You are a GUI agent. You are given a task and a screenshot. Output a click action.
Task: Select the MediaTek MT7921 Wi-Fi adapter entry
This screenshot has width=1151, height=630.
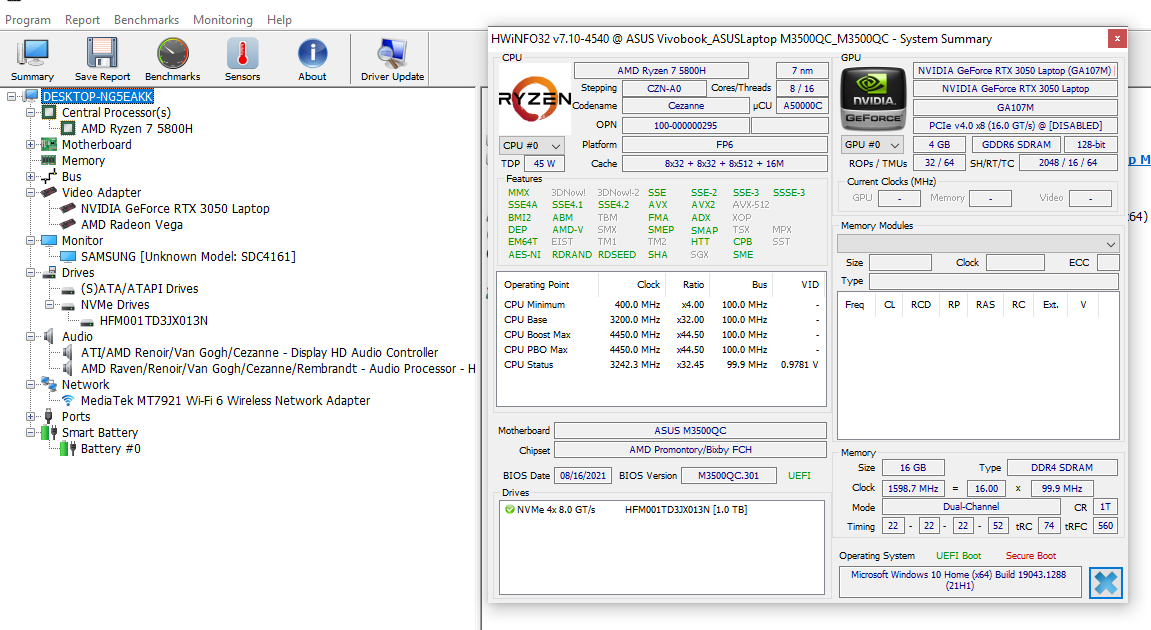(x=225, y=401)
